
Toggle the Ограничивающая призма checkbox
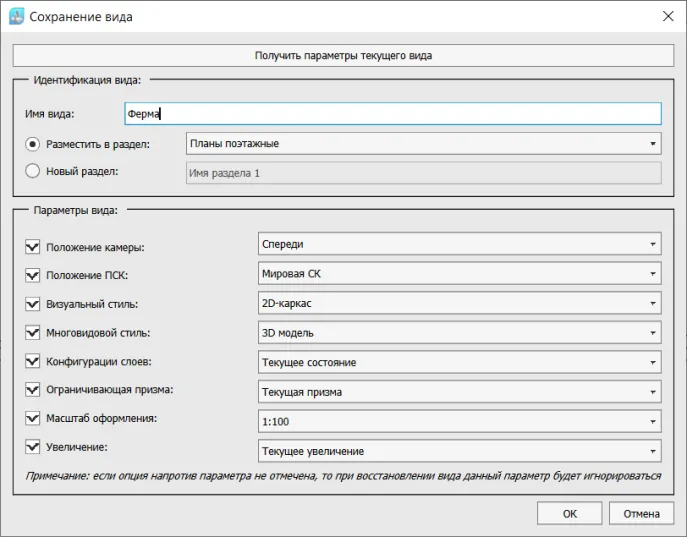tap(33, 391)
